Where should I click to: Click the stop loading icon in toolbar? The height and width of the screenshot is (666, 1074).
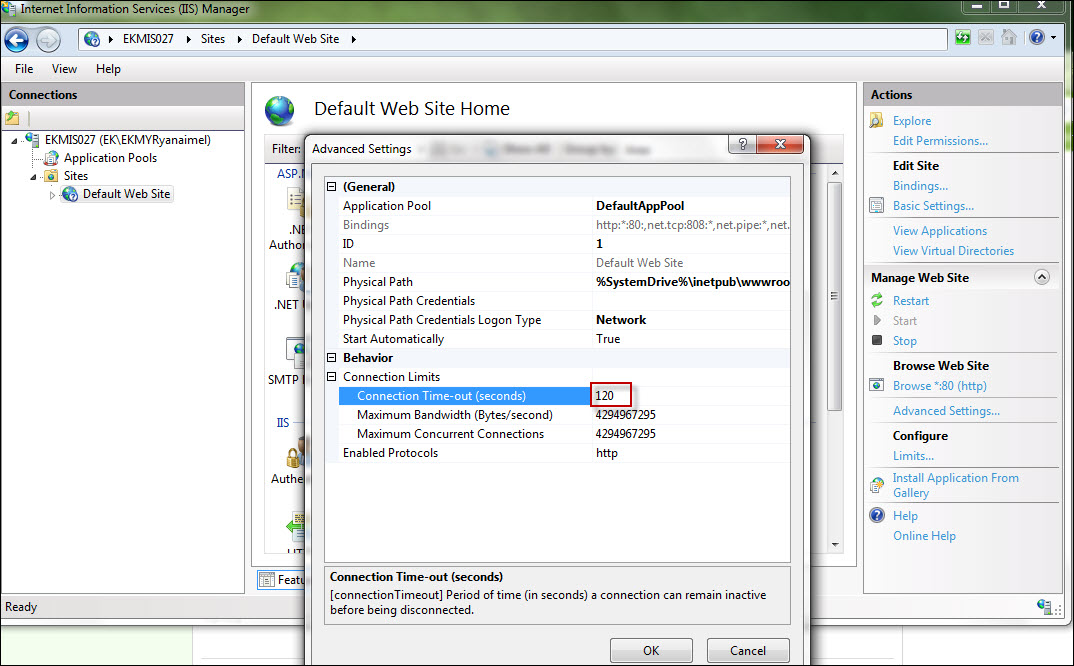click(986, 38)
